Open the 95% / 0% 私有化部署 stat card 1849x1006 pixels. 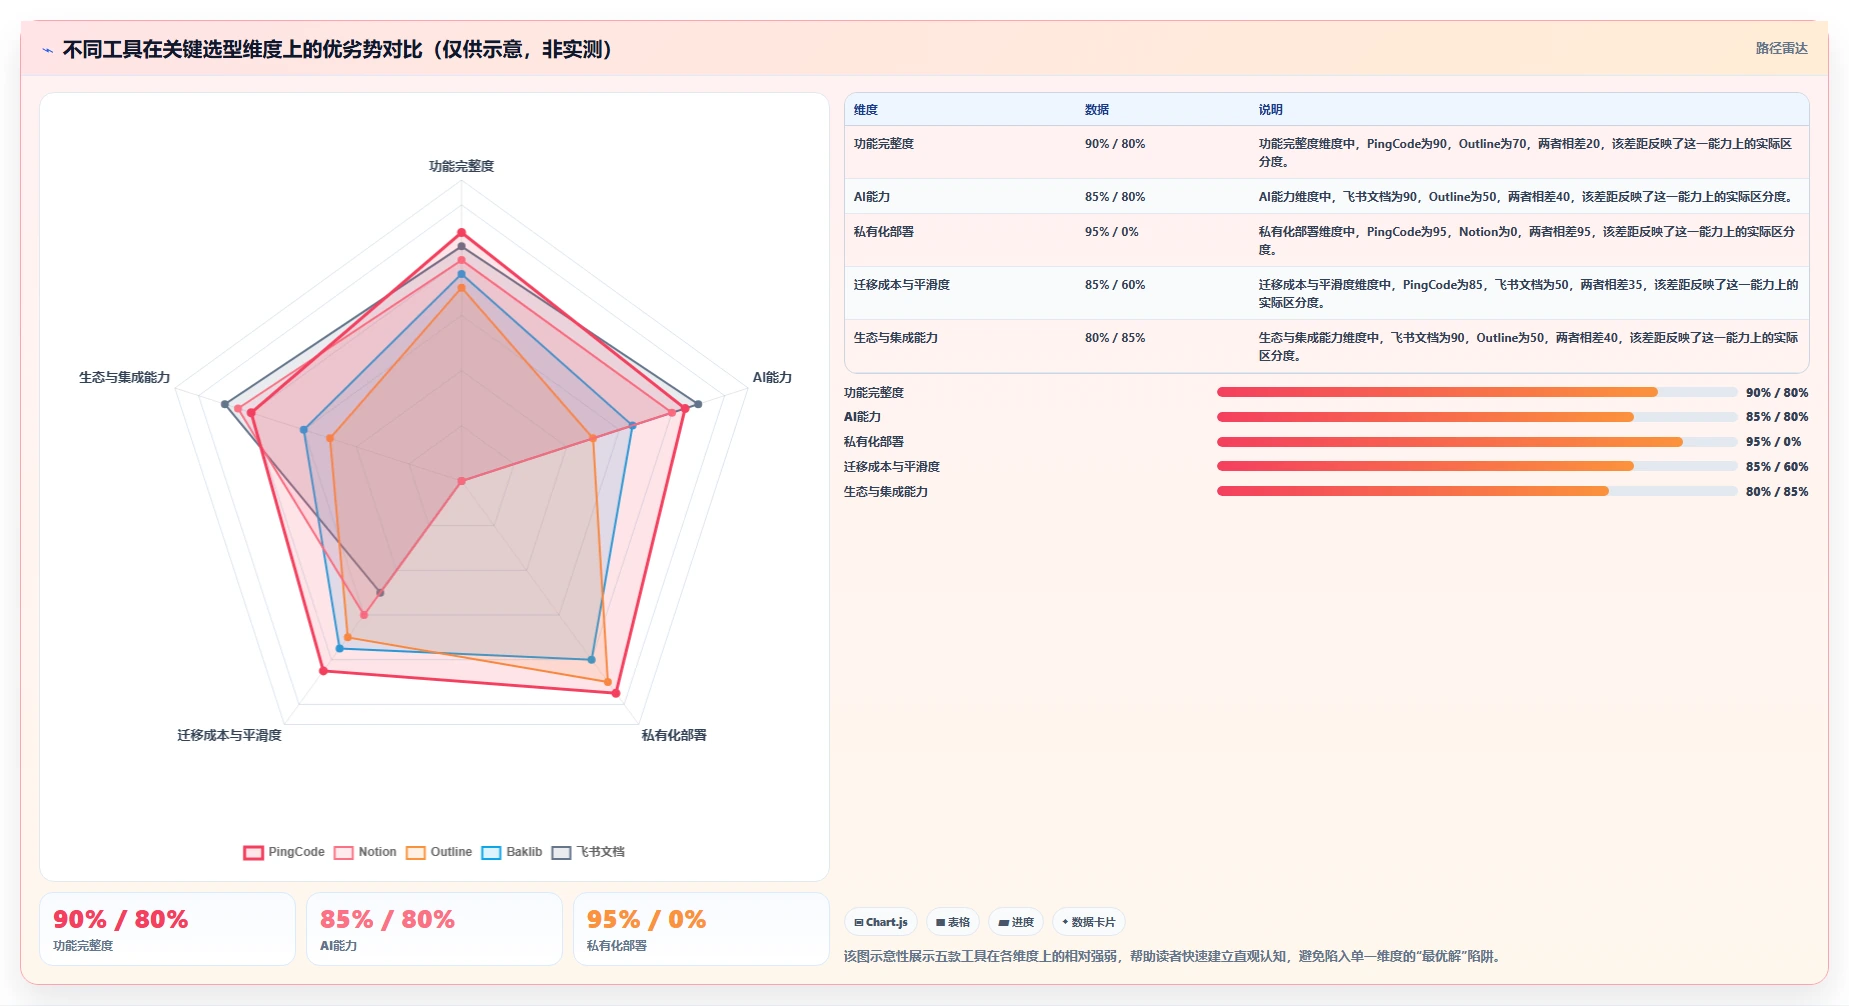click(701, 929)
